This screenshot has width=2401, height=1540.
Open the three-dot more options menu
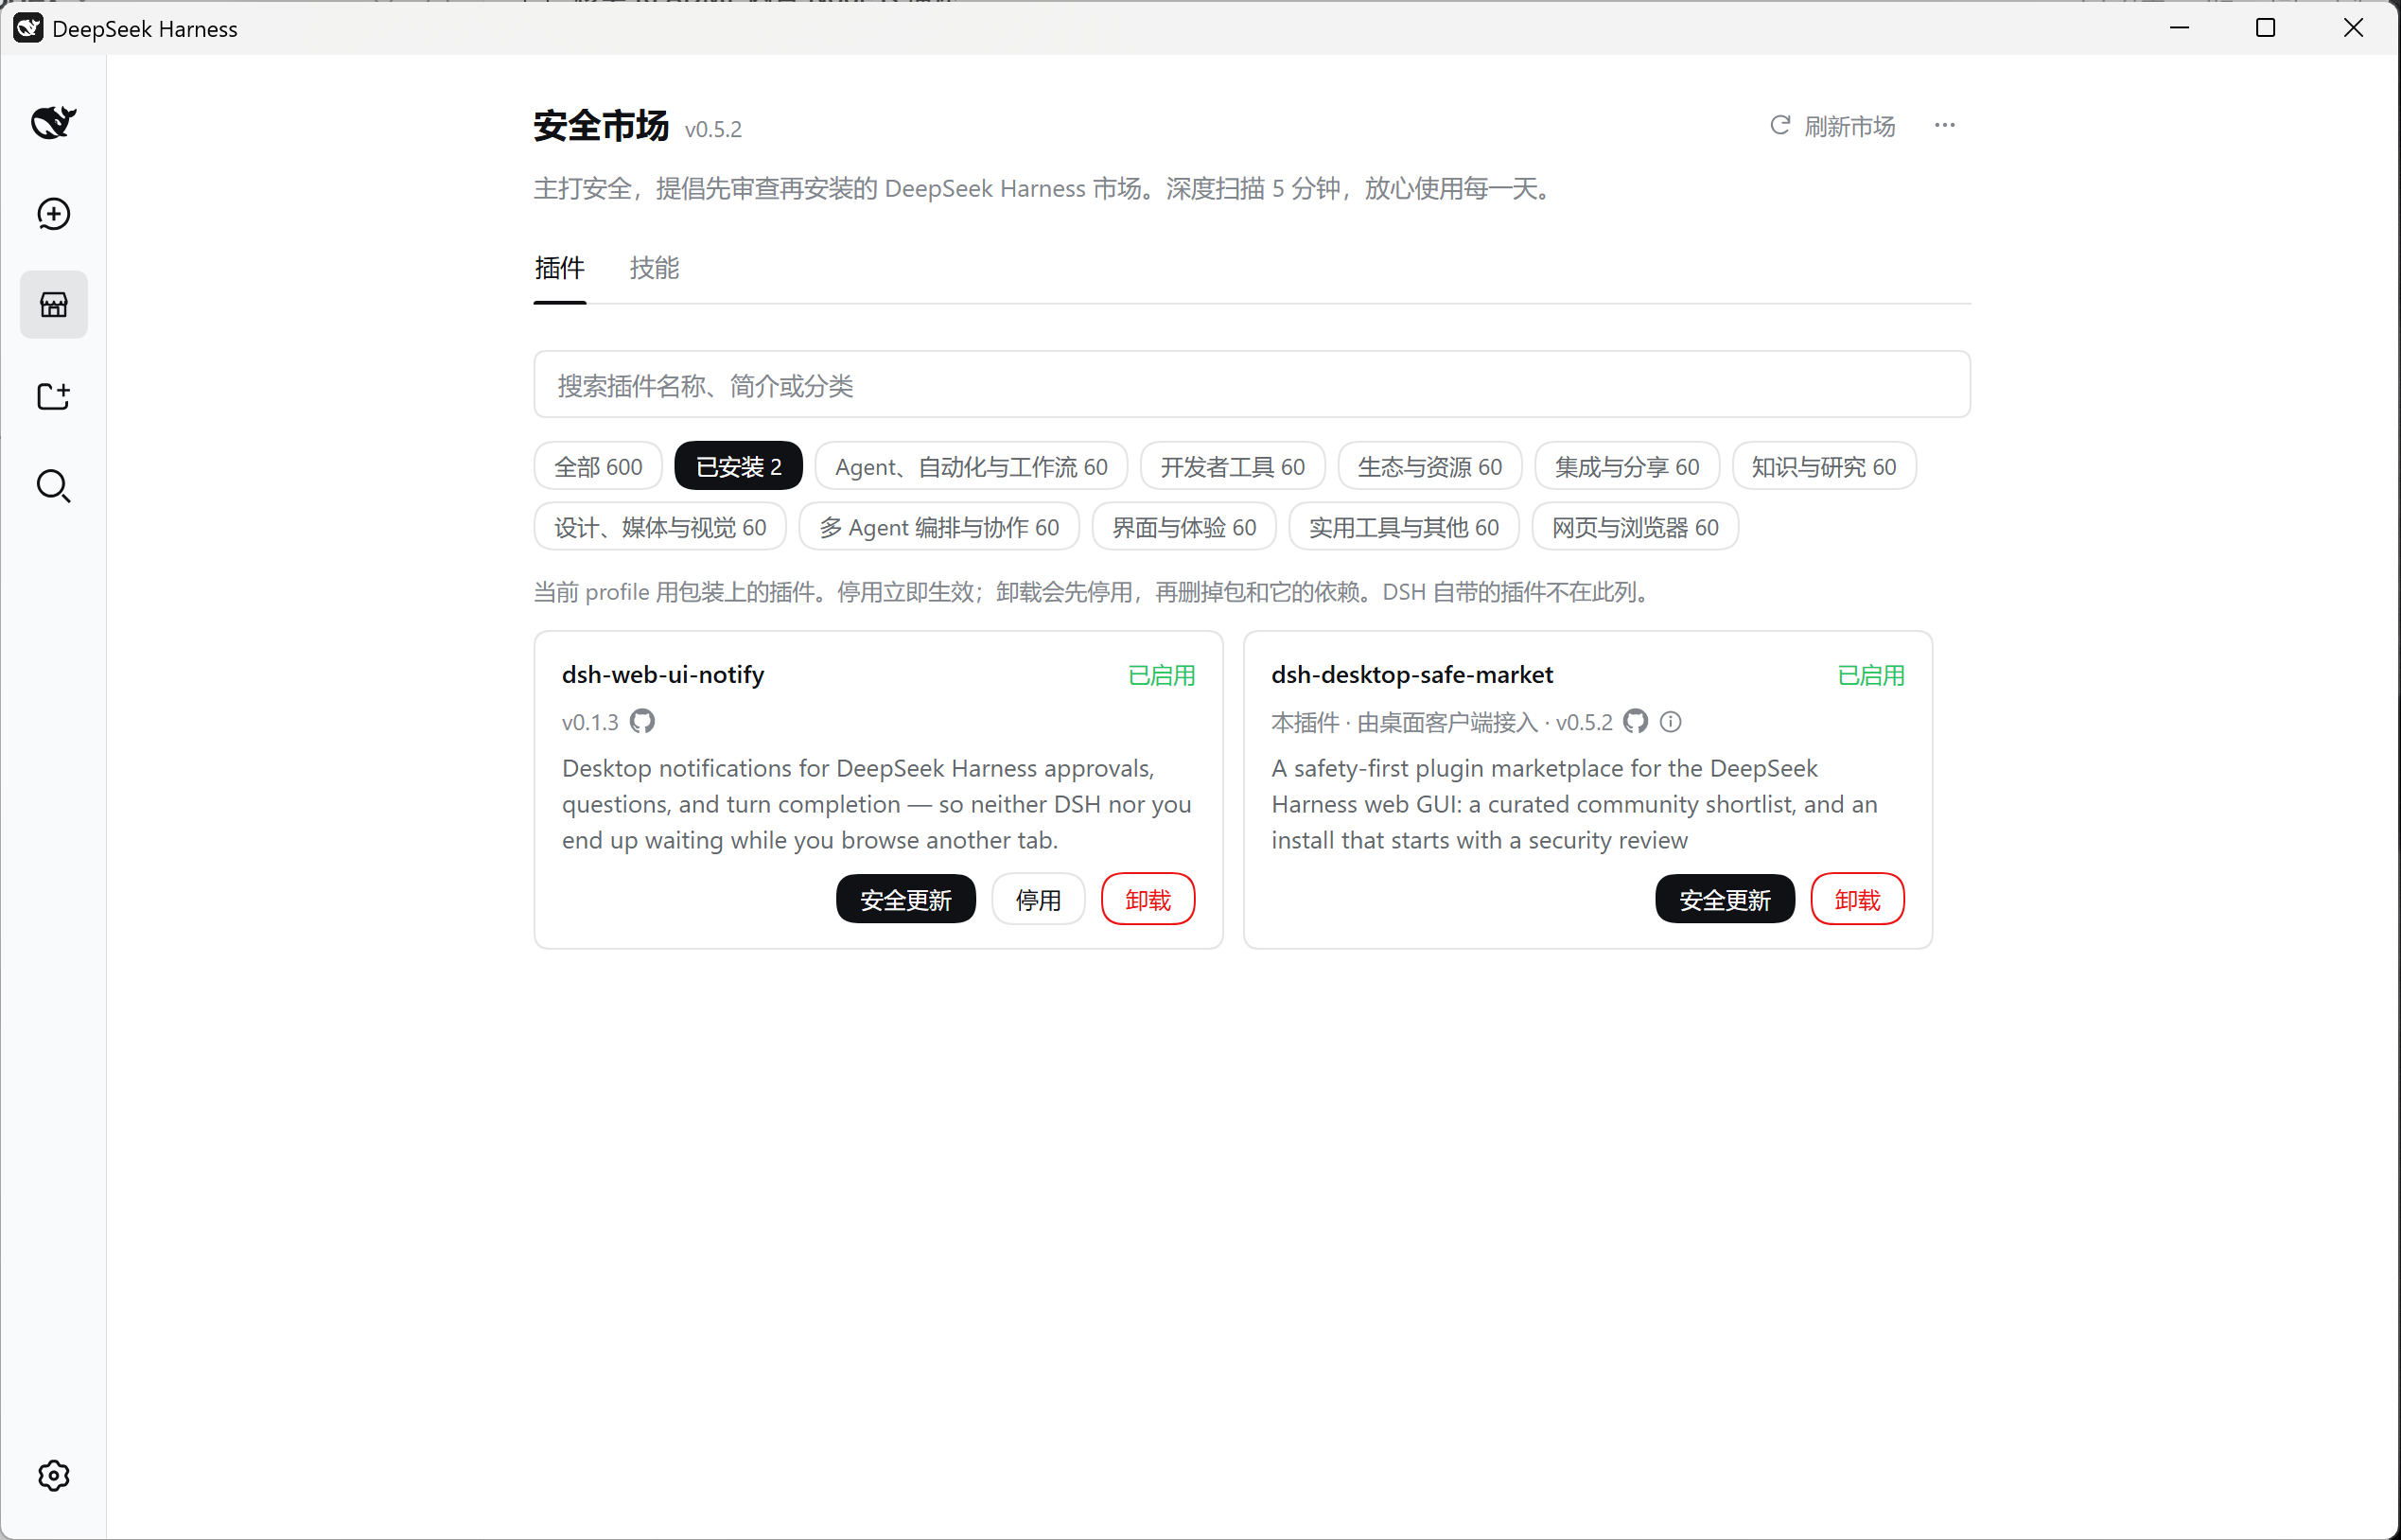pos(1944,125)
